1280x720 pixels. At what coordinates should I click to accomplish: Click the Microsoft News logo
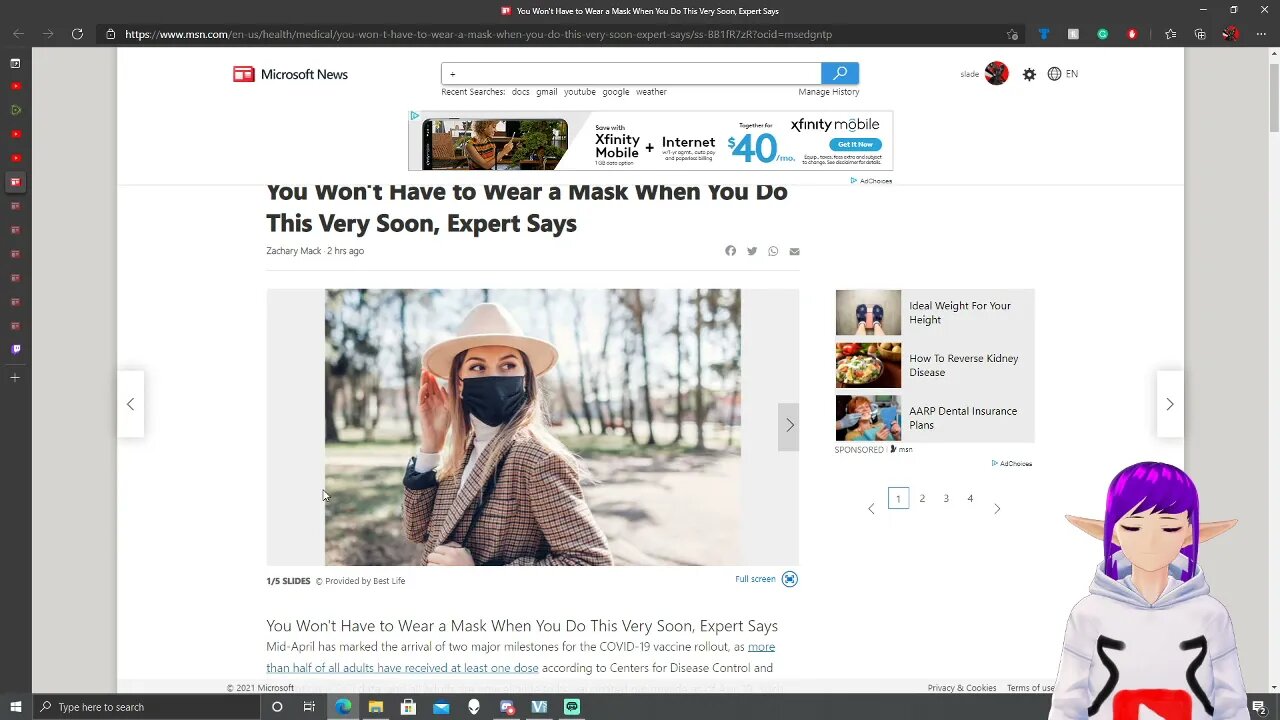pos(290,74)
